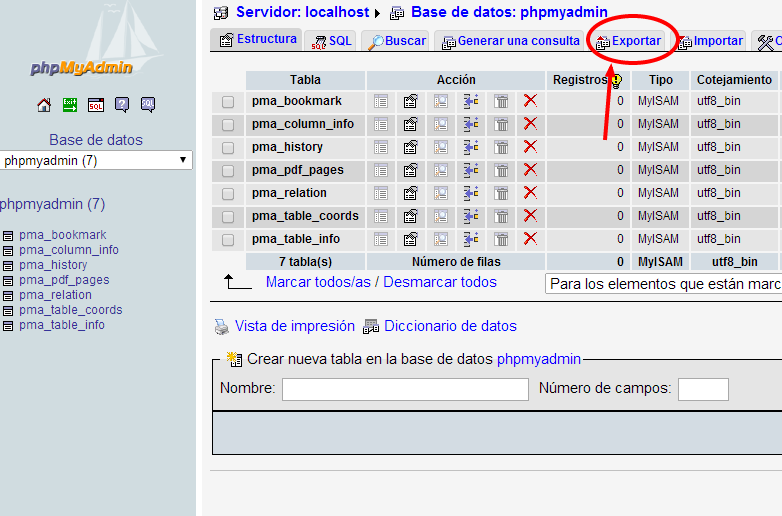The width and height of the screenshot is (782, 516).
Task: Search icon in pma_column_info row
Action: pos(440,124)
